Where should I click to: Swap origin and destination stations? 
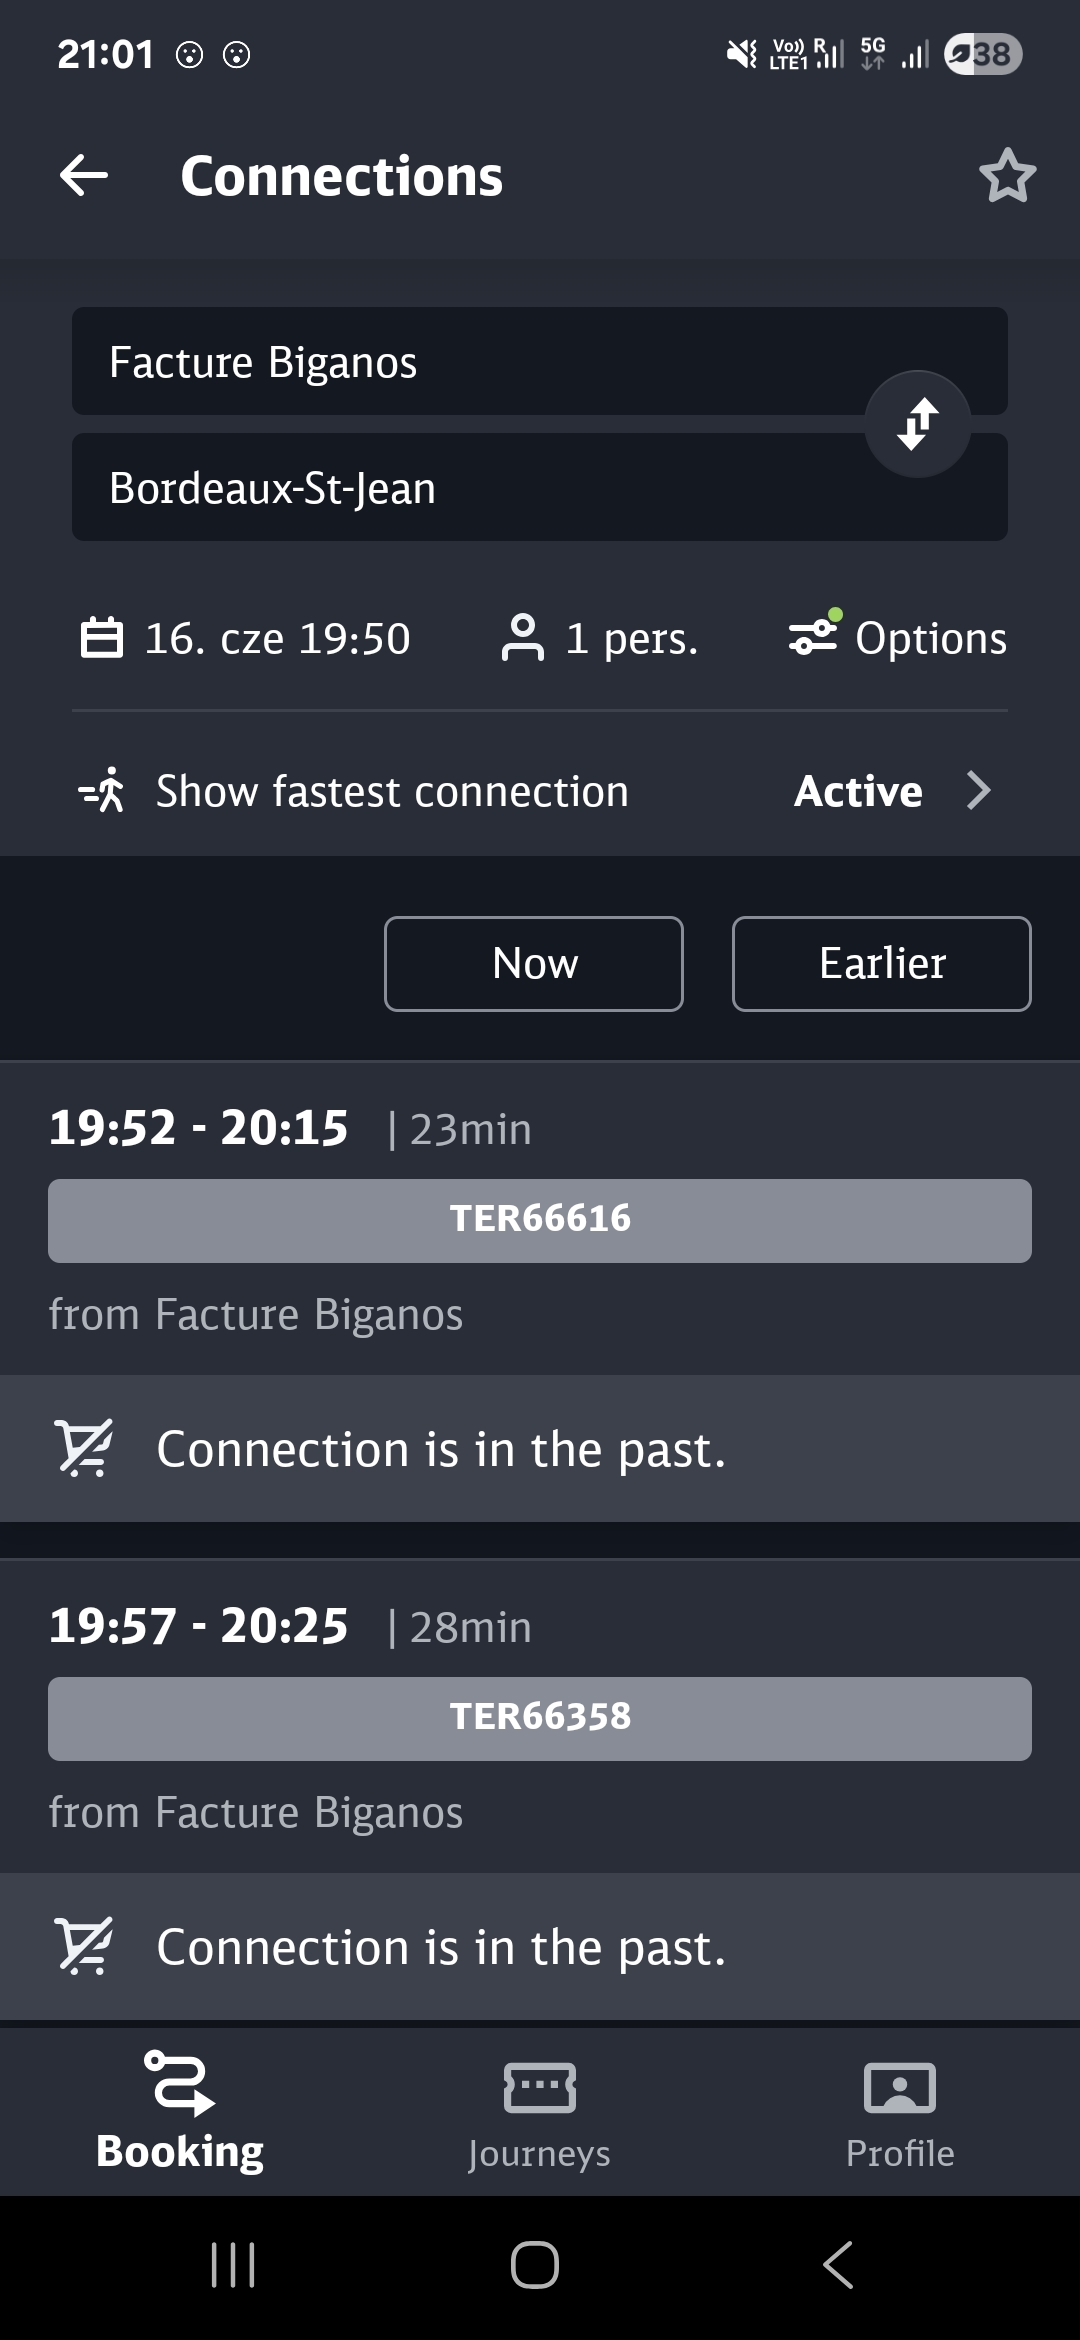point(917,424)
